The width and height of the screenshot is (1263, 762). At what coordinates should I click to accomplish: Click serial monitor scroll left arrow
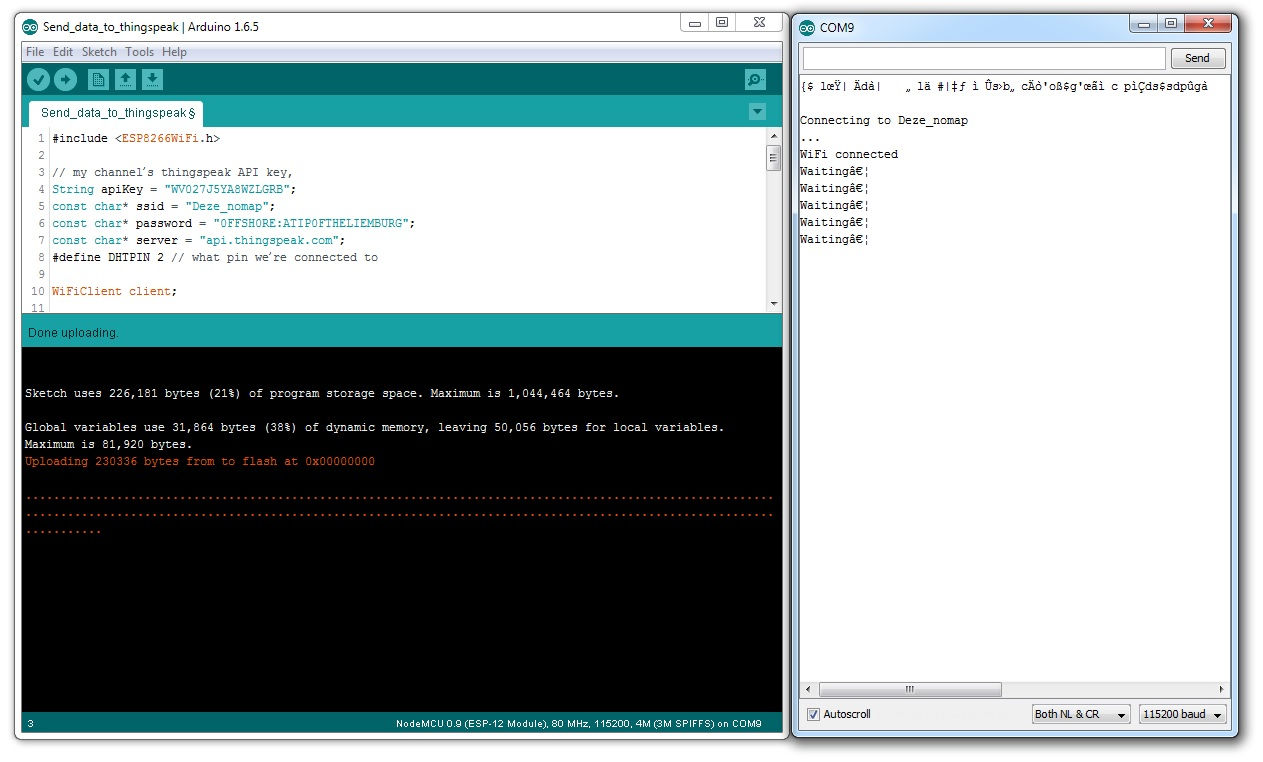pyautogui.click(x=808, y=689)
